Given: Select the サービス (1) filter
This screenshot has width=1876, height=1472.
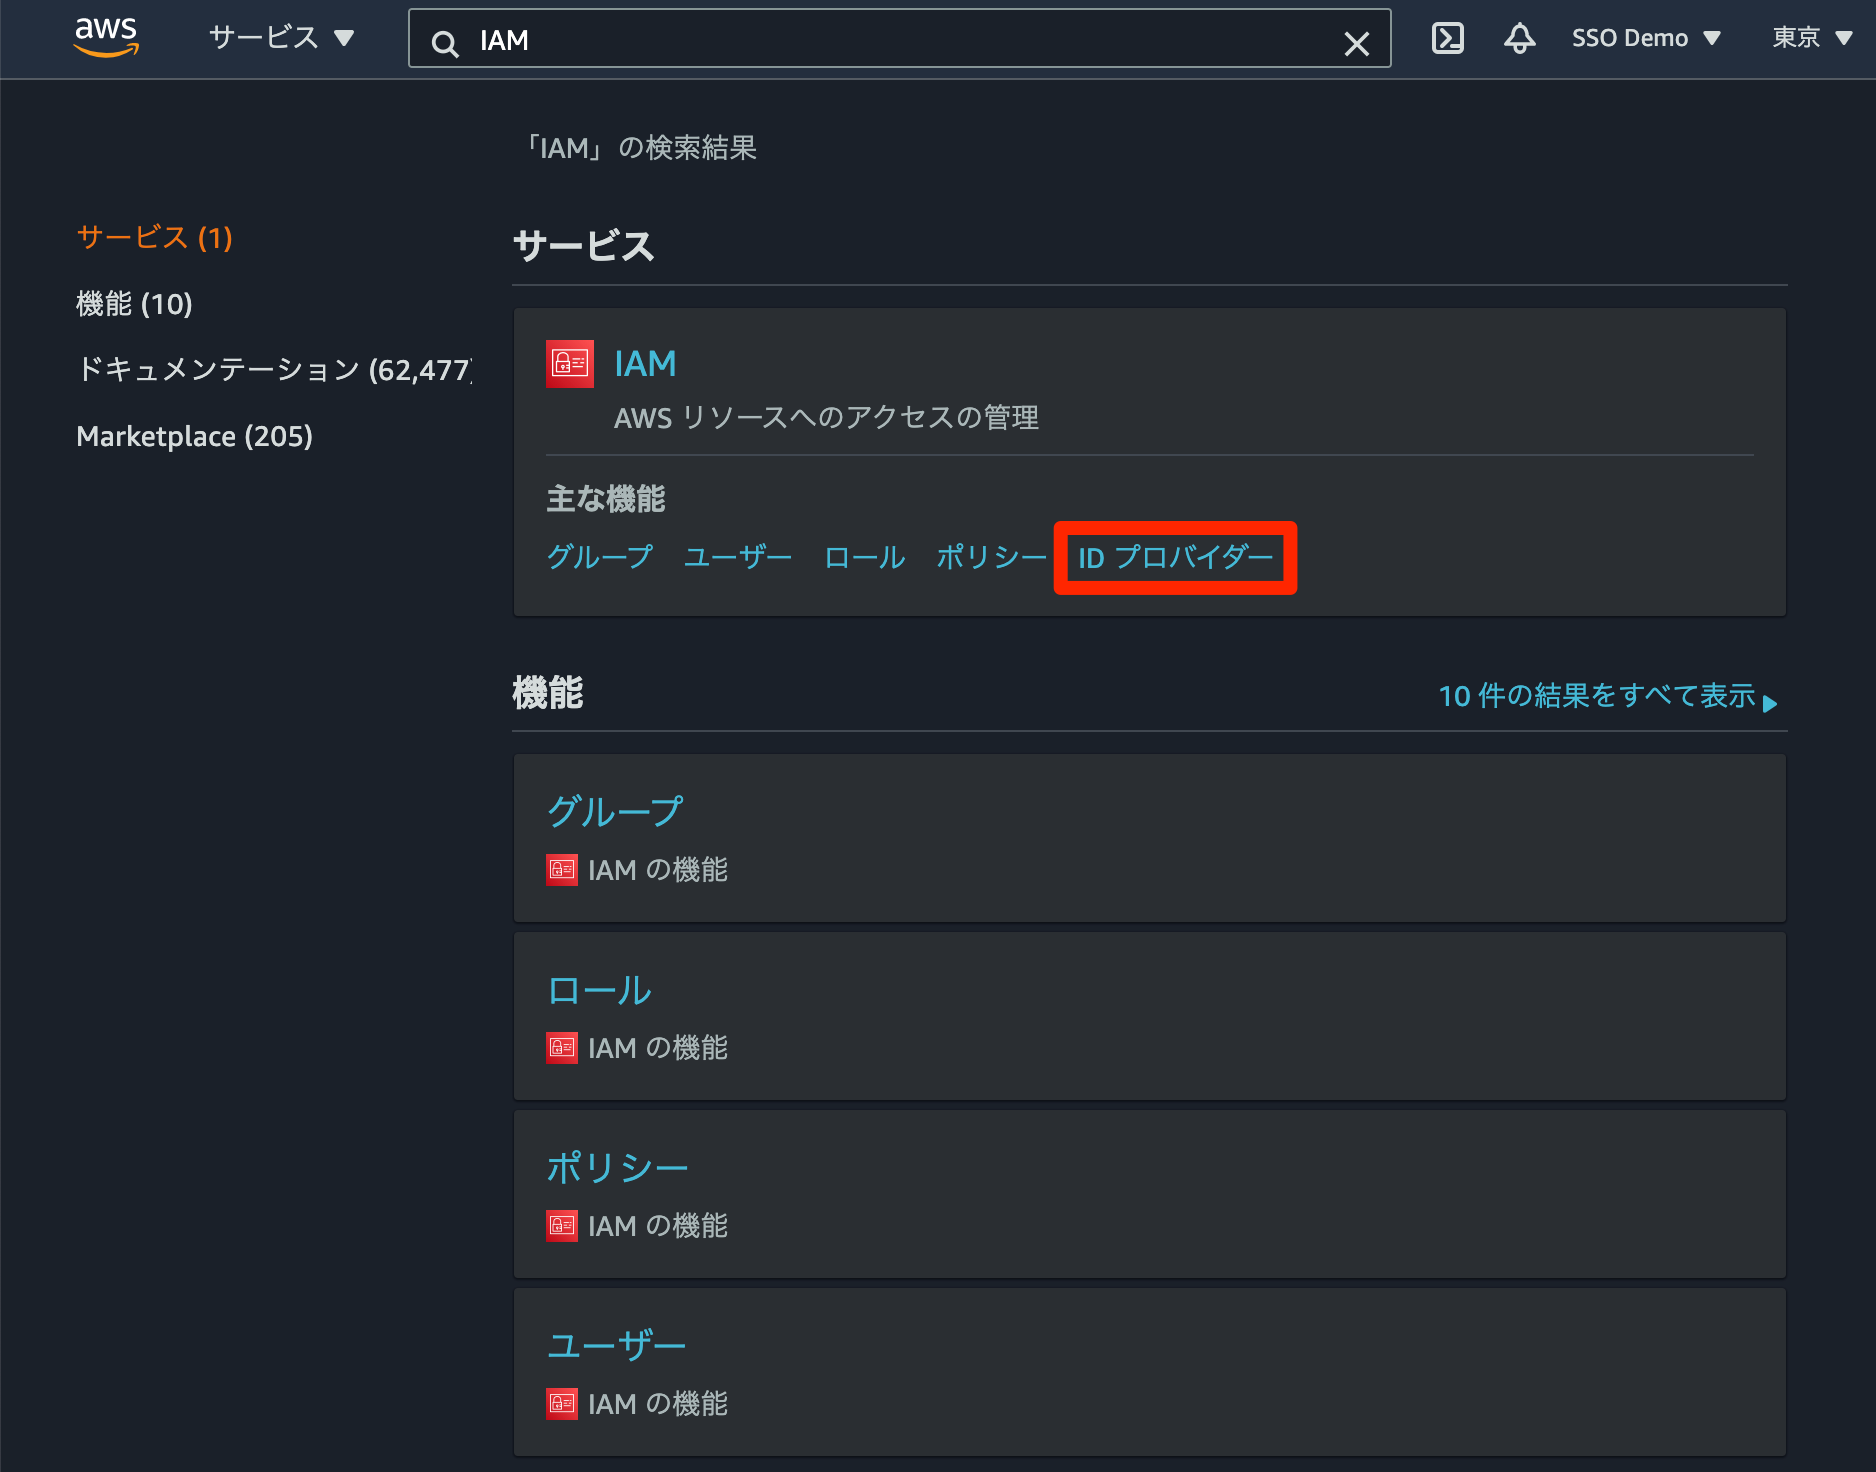Looking at the screenshot, I should click(x=155, y=238).
